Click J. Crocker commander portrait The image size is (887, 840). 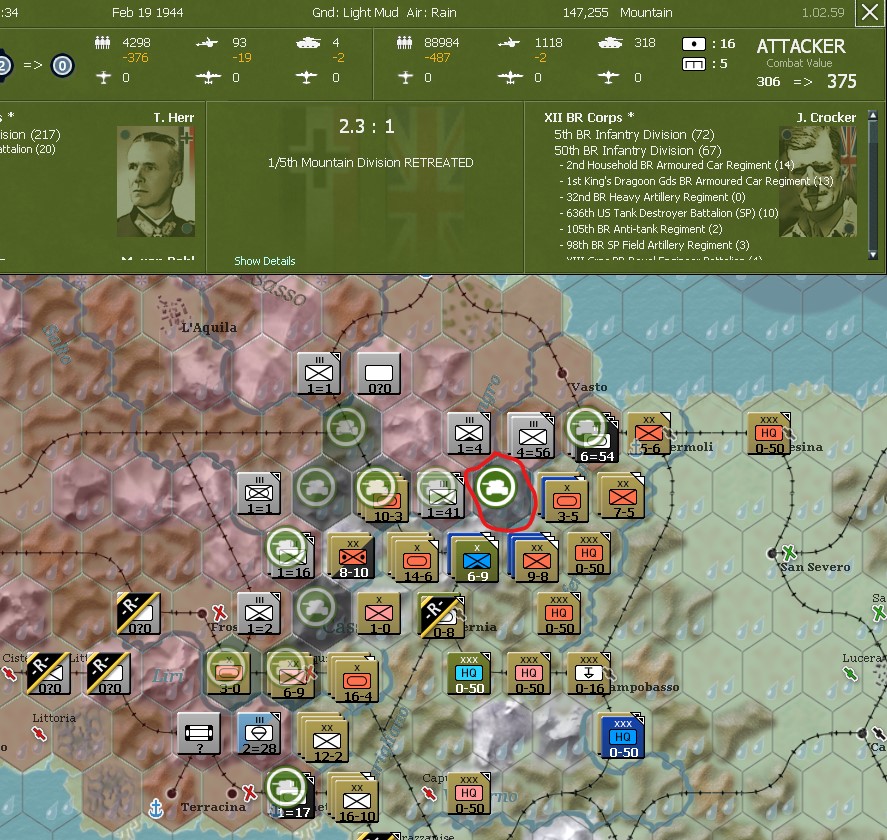point(817,182)
